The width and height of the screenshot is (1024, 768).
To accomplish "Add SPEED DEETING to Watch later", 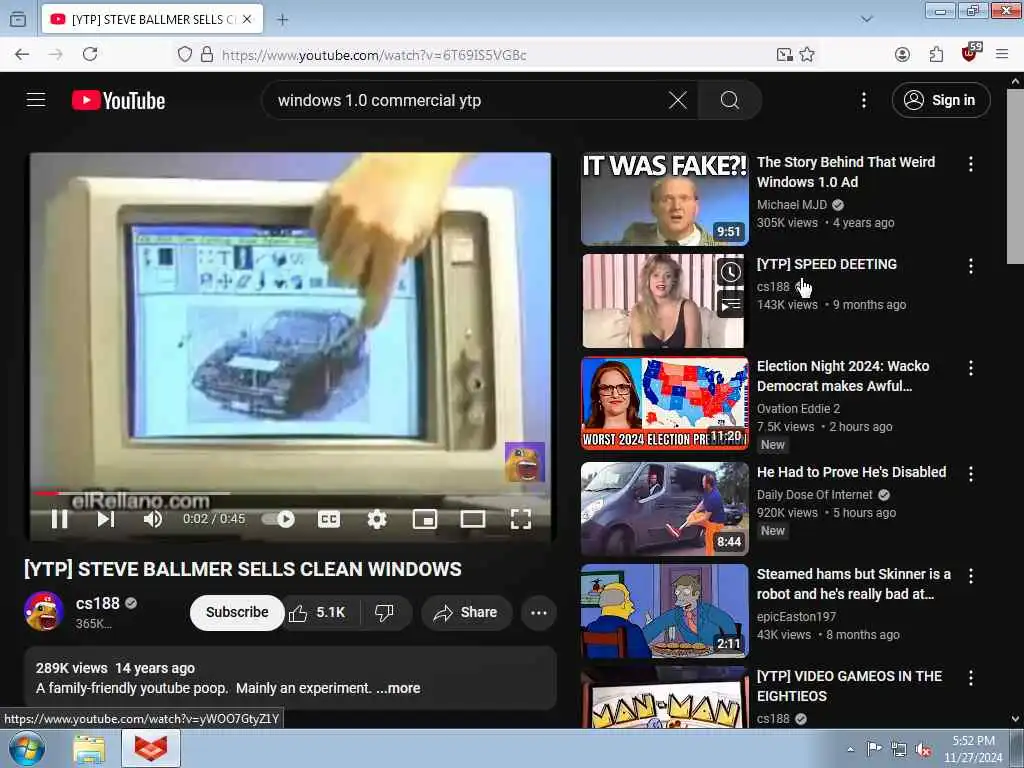I will click(730, 272).
